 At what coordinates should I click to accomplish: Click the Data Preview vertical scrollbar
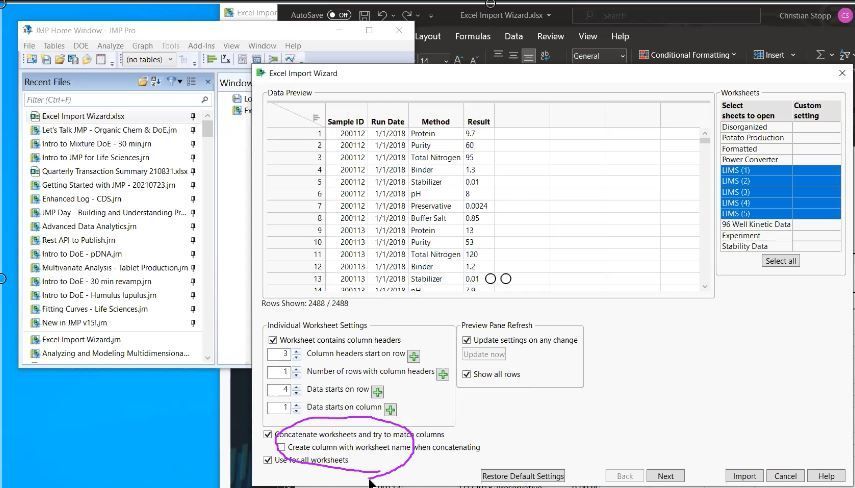(705, 210)
